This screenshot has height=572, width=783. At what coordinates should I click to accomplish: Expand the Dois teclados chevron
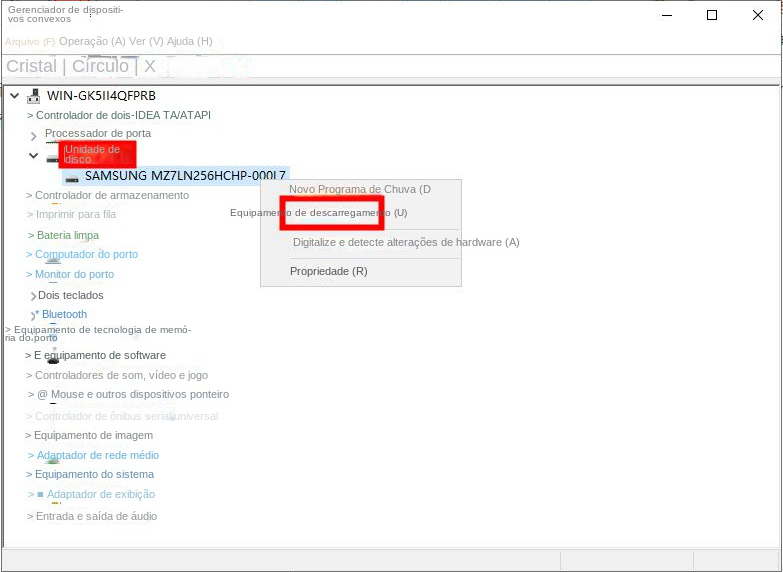click(x=33, y=296)
